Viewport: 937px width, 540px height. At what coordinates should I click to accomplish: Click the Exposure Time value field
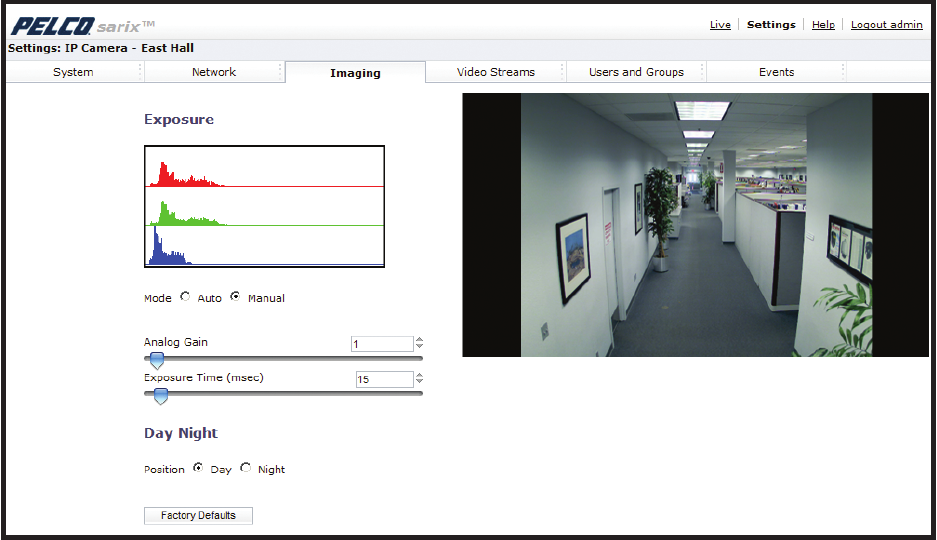[x=384, y=380]
